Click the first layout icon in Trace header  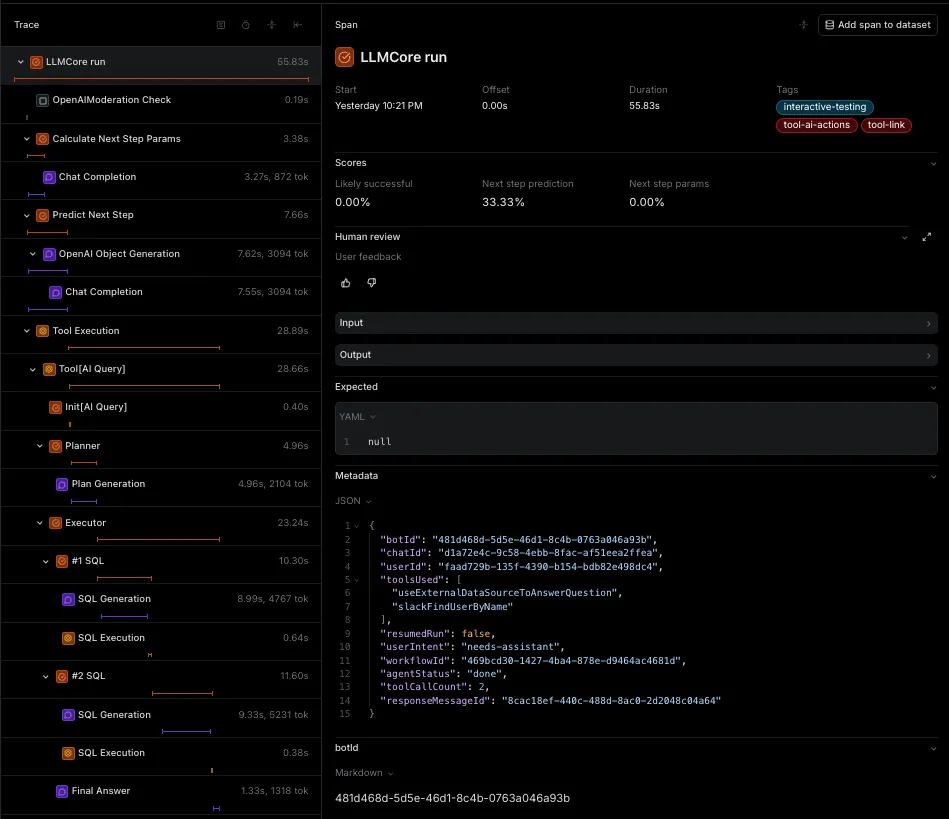[x=221, y=25]
